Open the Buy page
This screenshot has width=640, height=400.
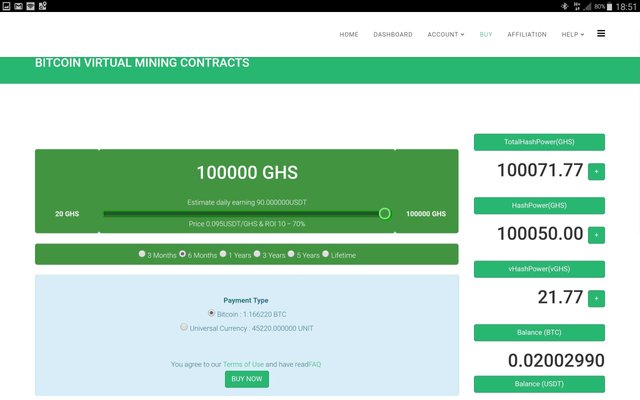tap(486, 35)
